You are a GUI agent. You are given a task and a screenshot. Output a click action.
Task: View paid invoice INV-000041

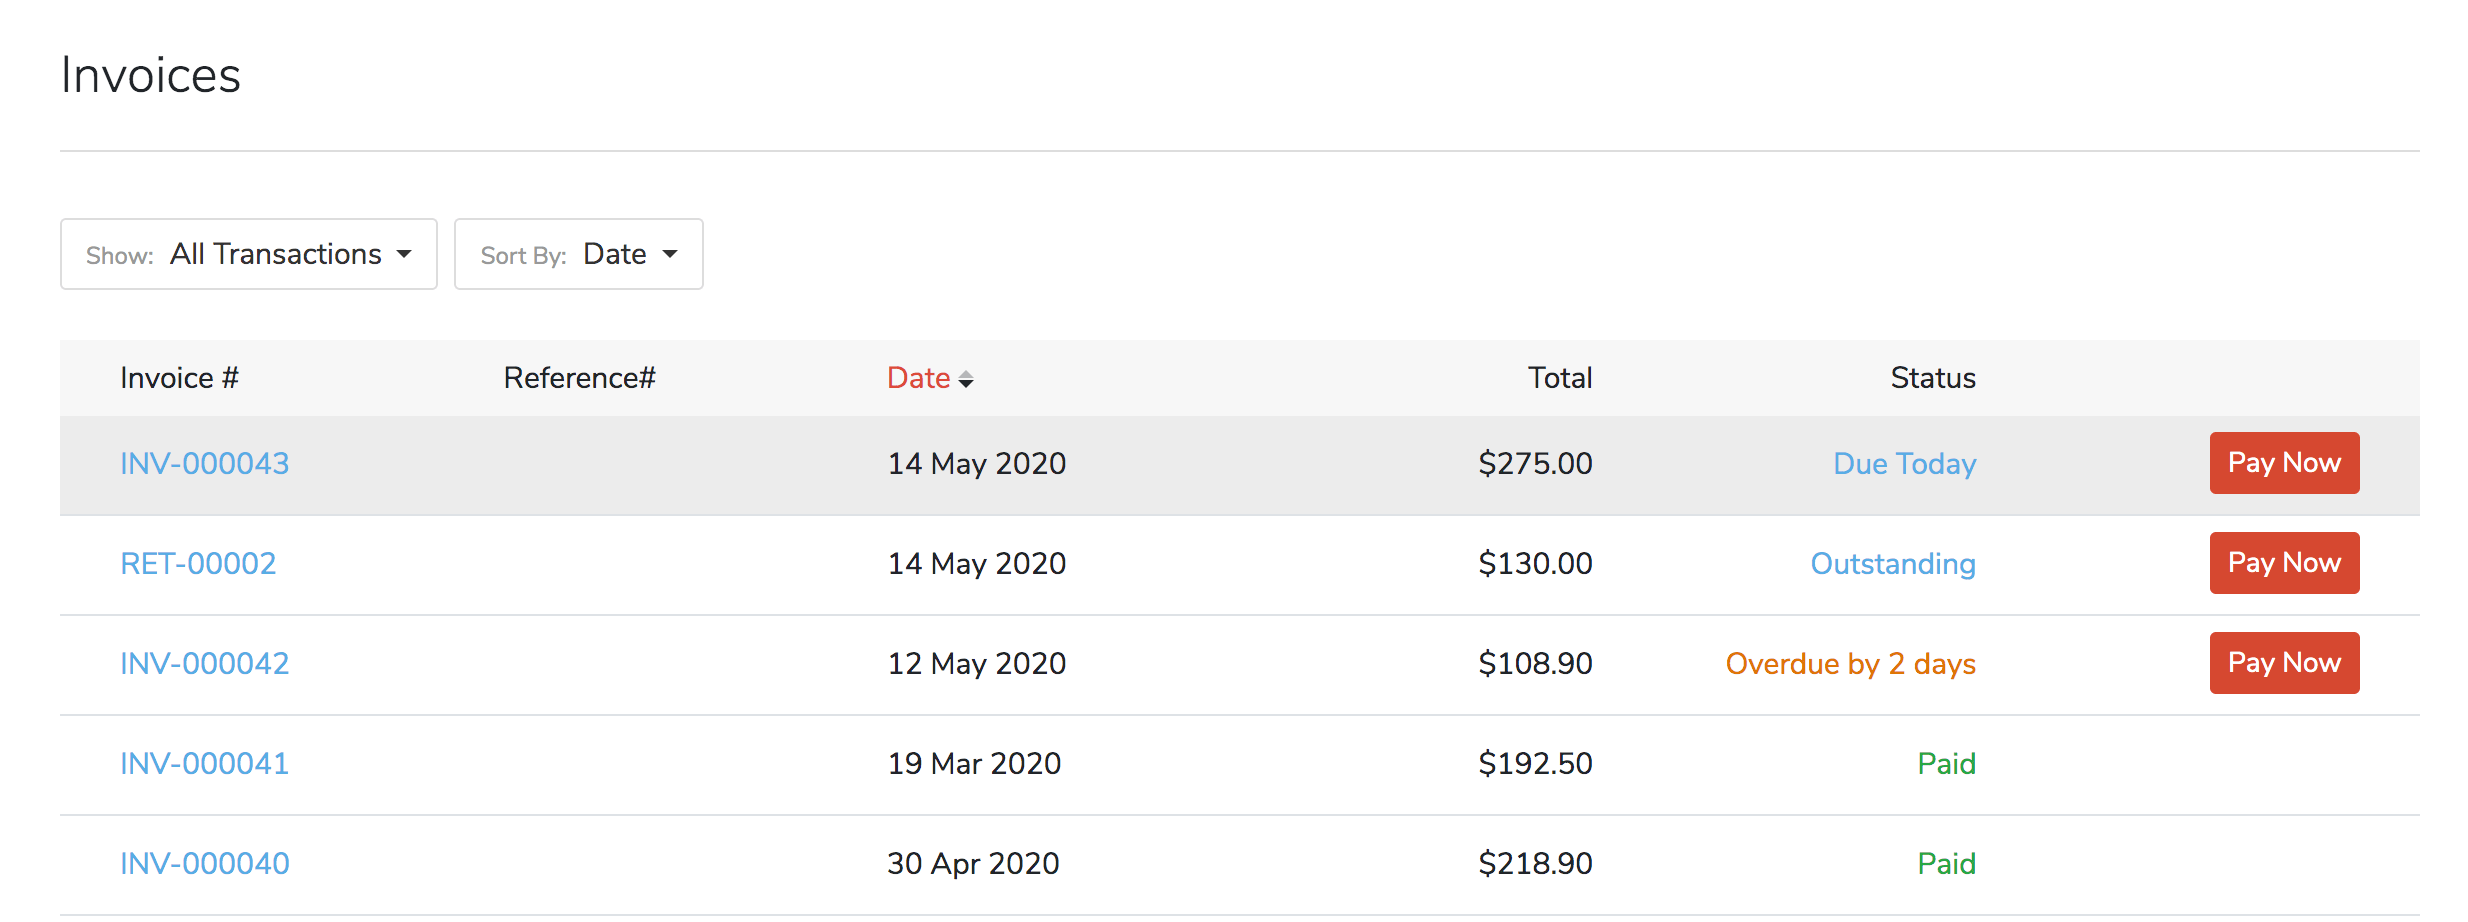[x=203, y=763]
